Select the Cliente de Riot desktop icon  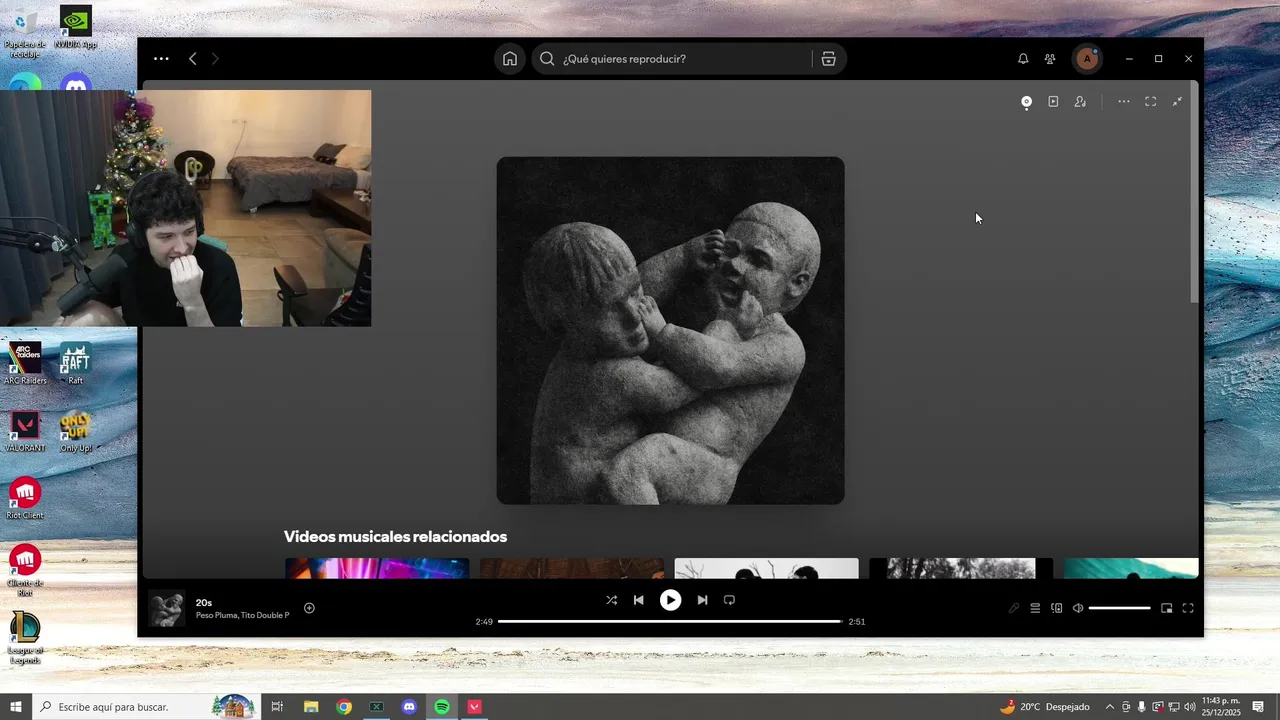tap(25, 570)
